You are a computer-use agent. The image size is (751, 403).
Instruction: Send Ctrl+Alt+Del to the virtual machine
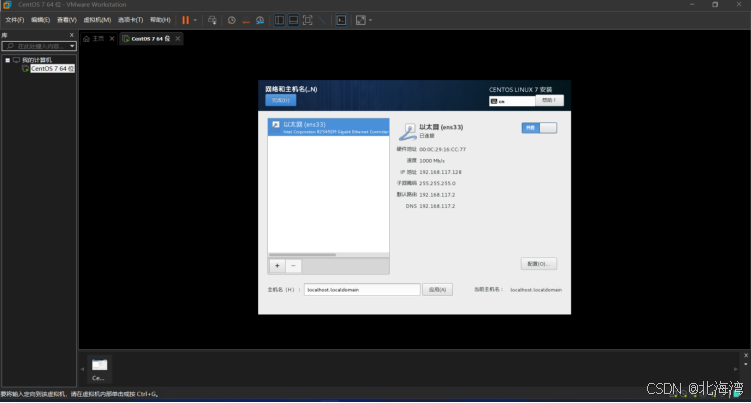[x=212, y=20]
